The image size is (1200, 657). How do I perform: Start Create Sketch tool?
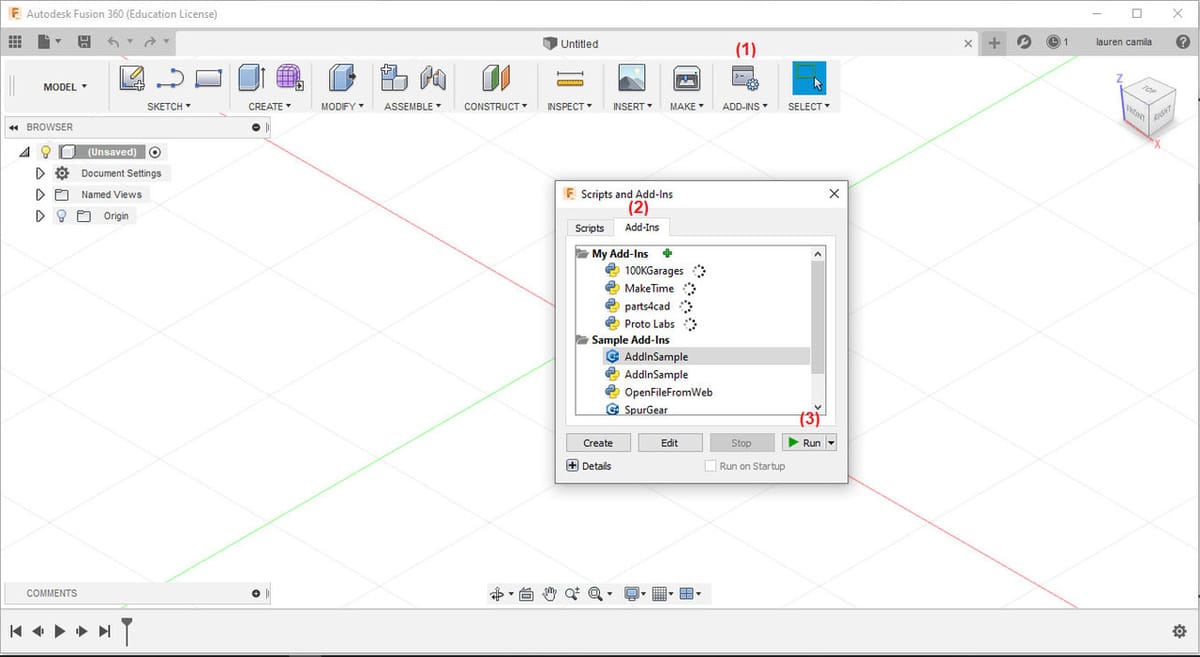[132, 78]
